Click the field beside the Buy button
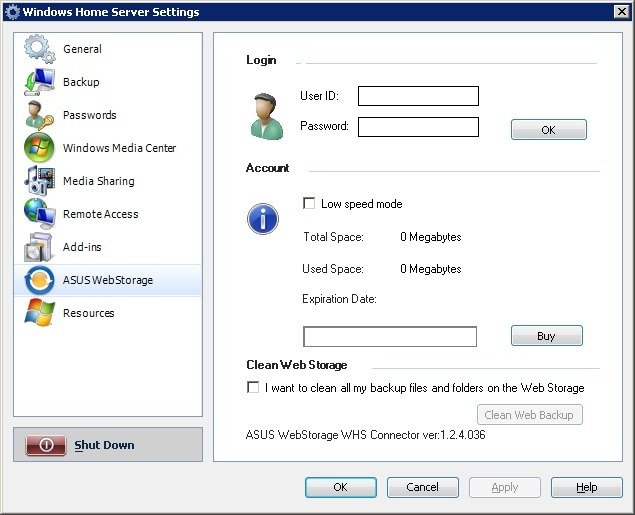The image size is (635, 515). coord(390,336)
